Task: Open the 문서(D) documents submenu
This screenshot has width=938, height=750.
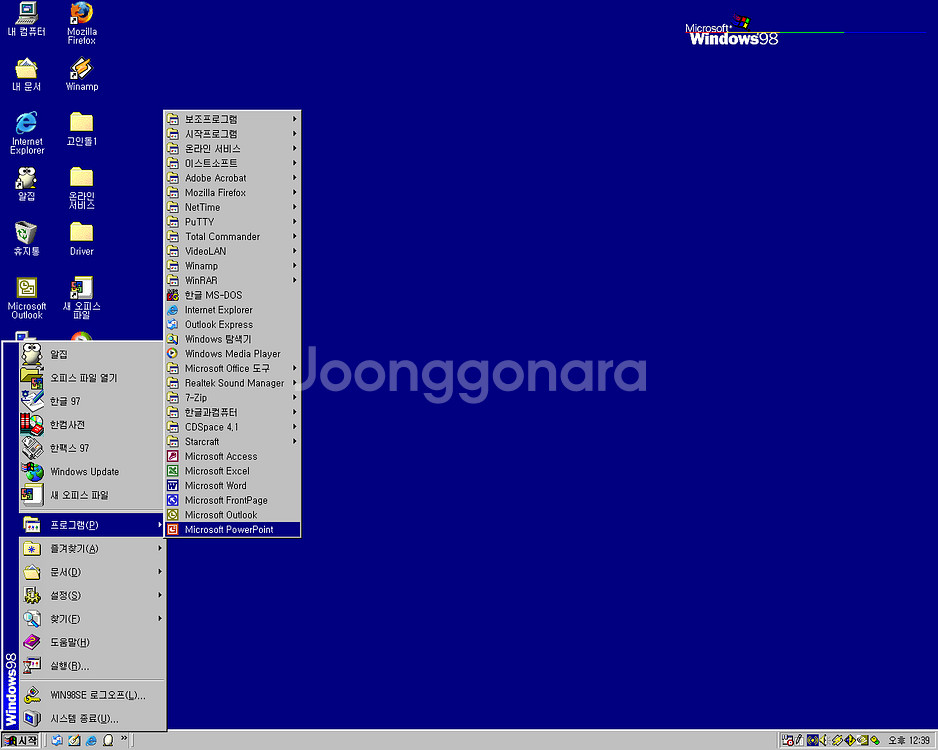Action: pos(92,572)
